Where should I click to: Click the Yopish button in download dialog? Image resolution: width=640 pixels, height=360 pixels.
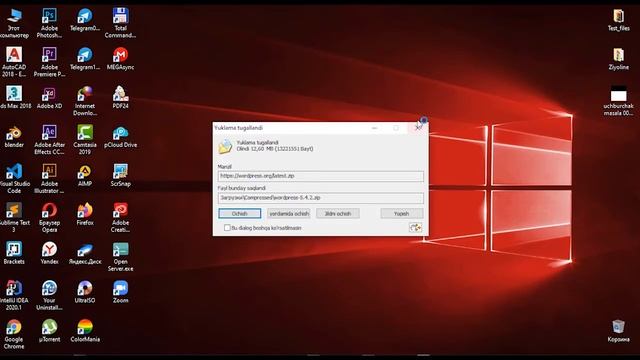click(402, 213)
